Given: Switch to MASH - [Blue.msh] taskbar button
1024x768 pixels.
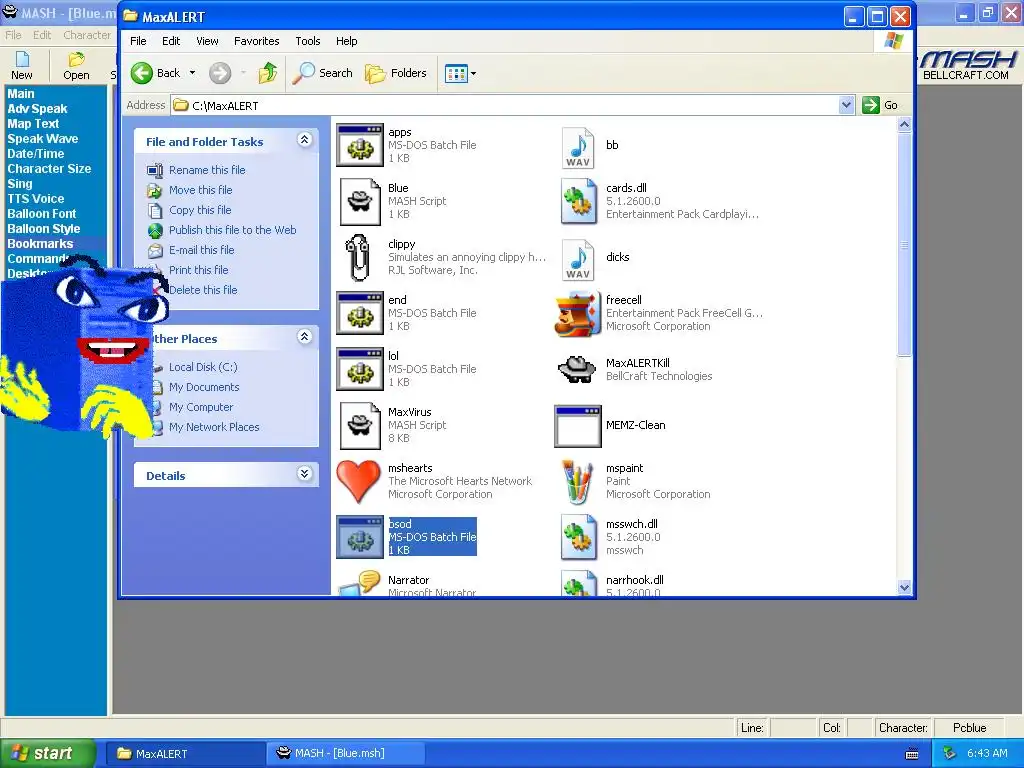Looking at the screenshot, I should pos(346,754).
